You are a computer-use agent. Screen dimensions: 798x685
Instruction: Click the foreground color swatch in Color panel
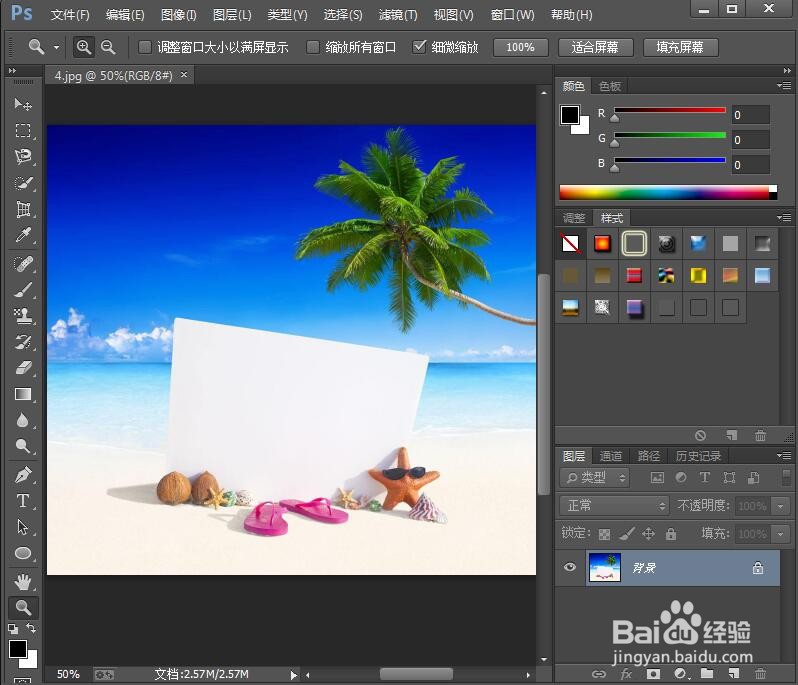click(570, 115)
